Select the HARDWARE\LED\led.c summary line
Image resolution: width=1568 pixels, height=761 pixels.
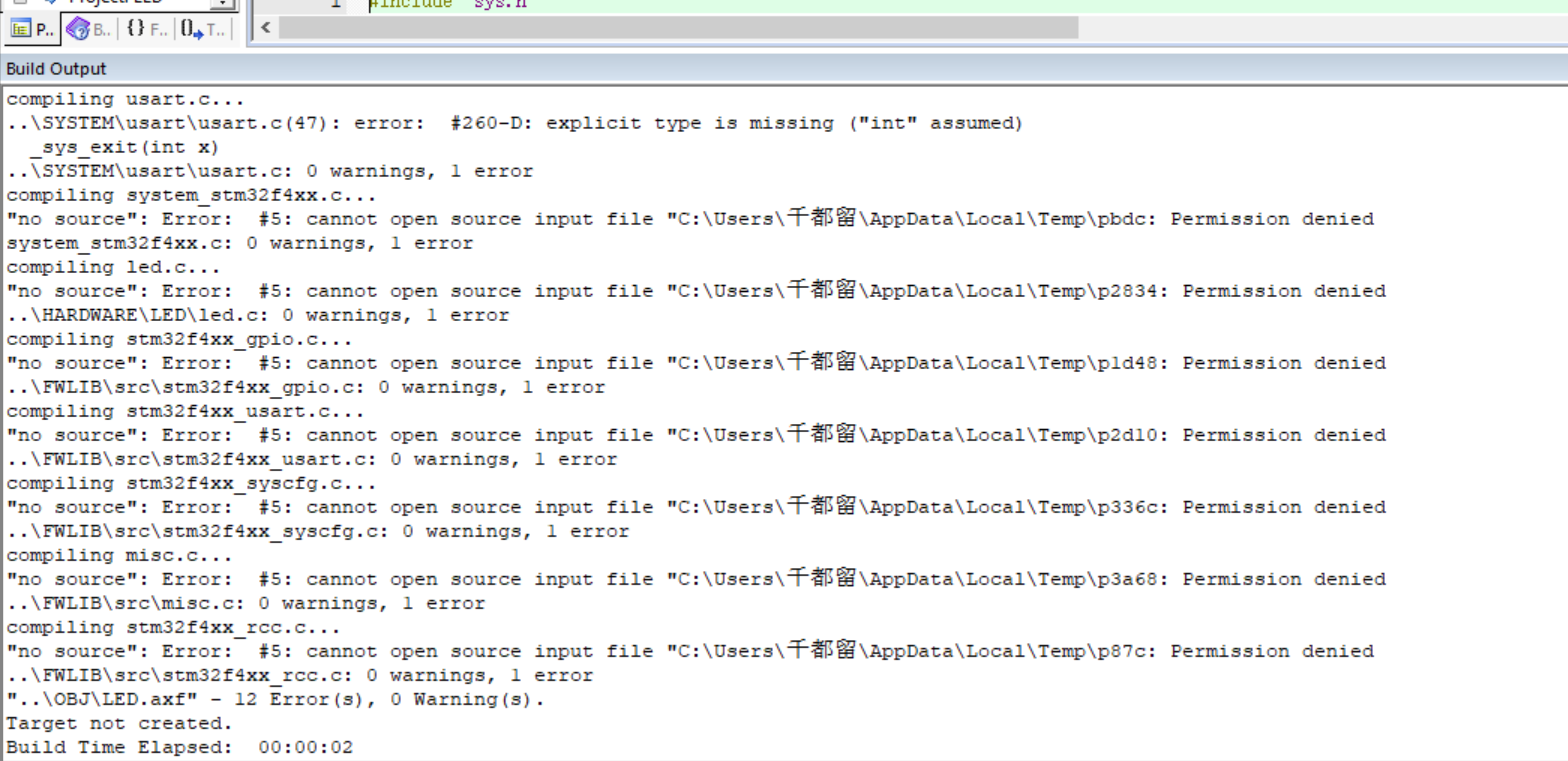[x=258, y=315]
